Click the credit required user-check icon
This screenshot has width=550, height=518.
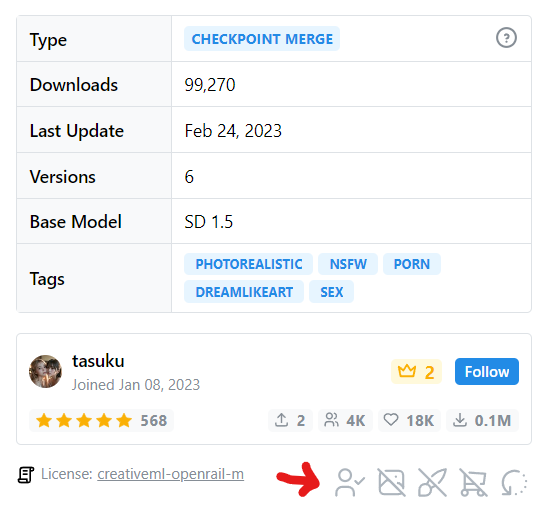coord(350,483)
